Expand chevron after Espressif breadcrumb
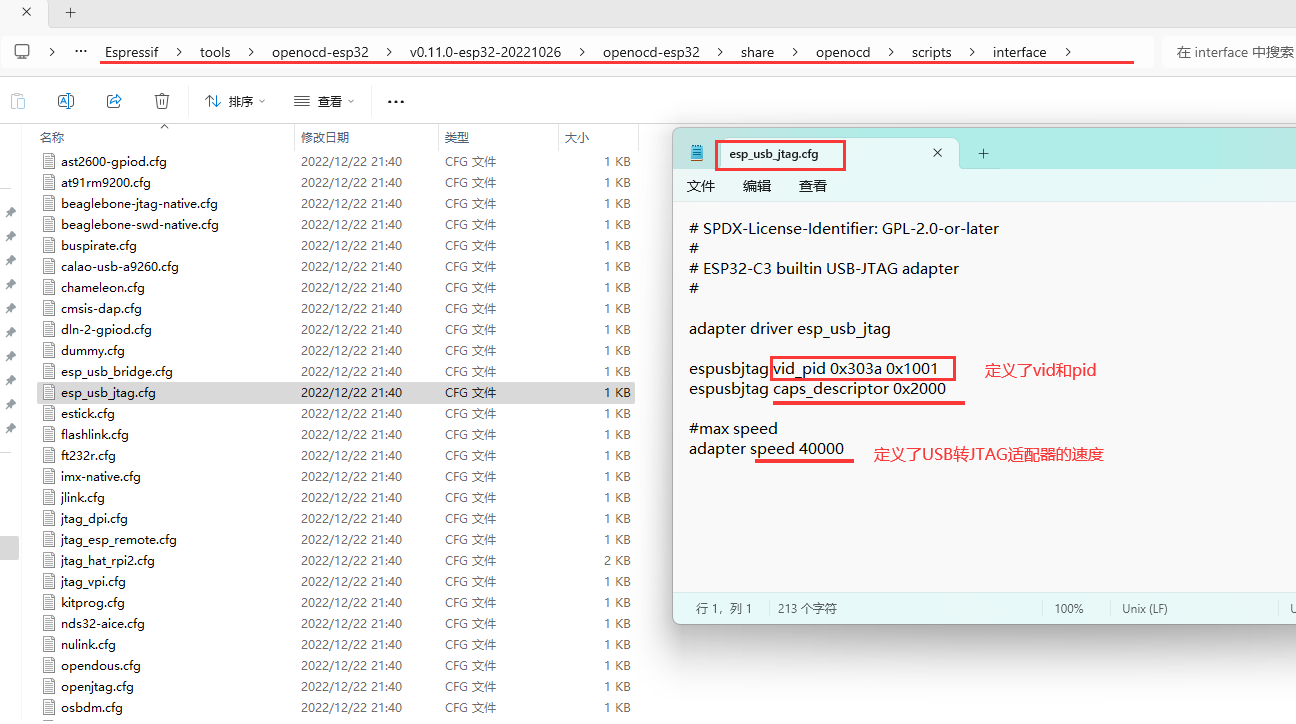This screenshot has width=1296, height=724. coord(180,52)
